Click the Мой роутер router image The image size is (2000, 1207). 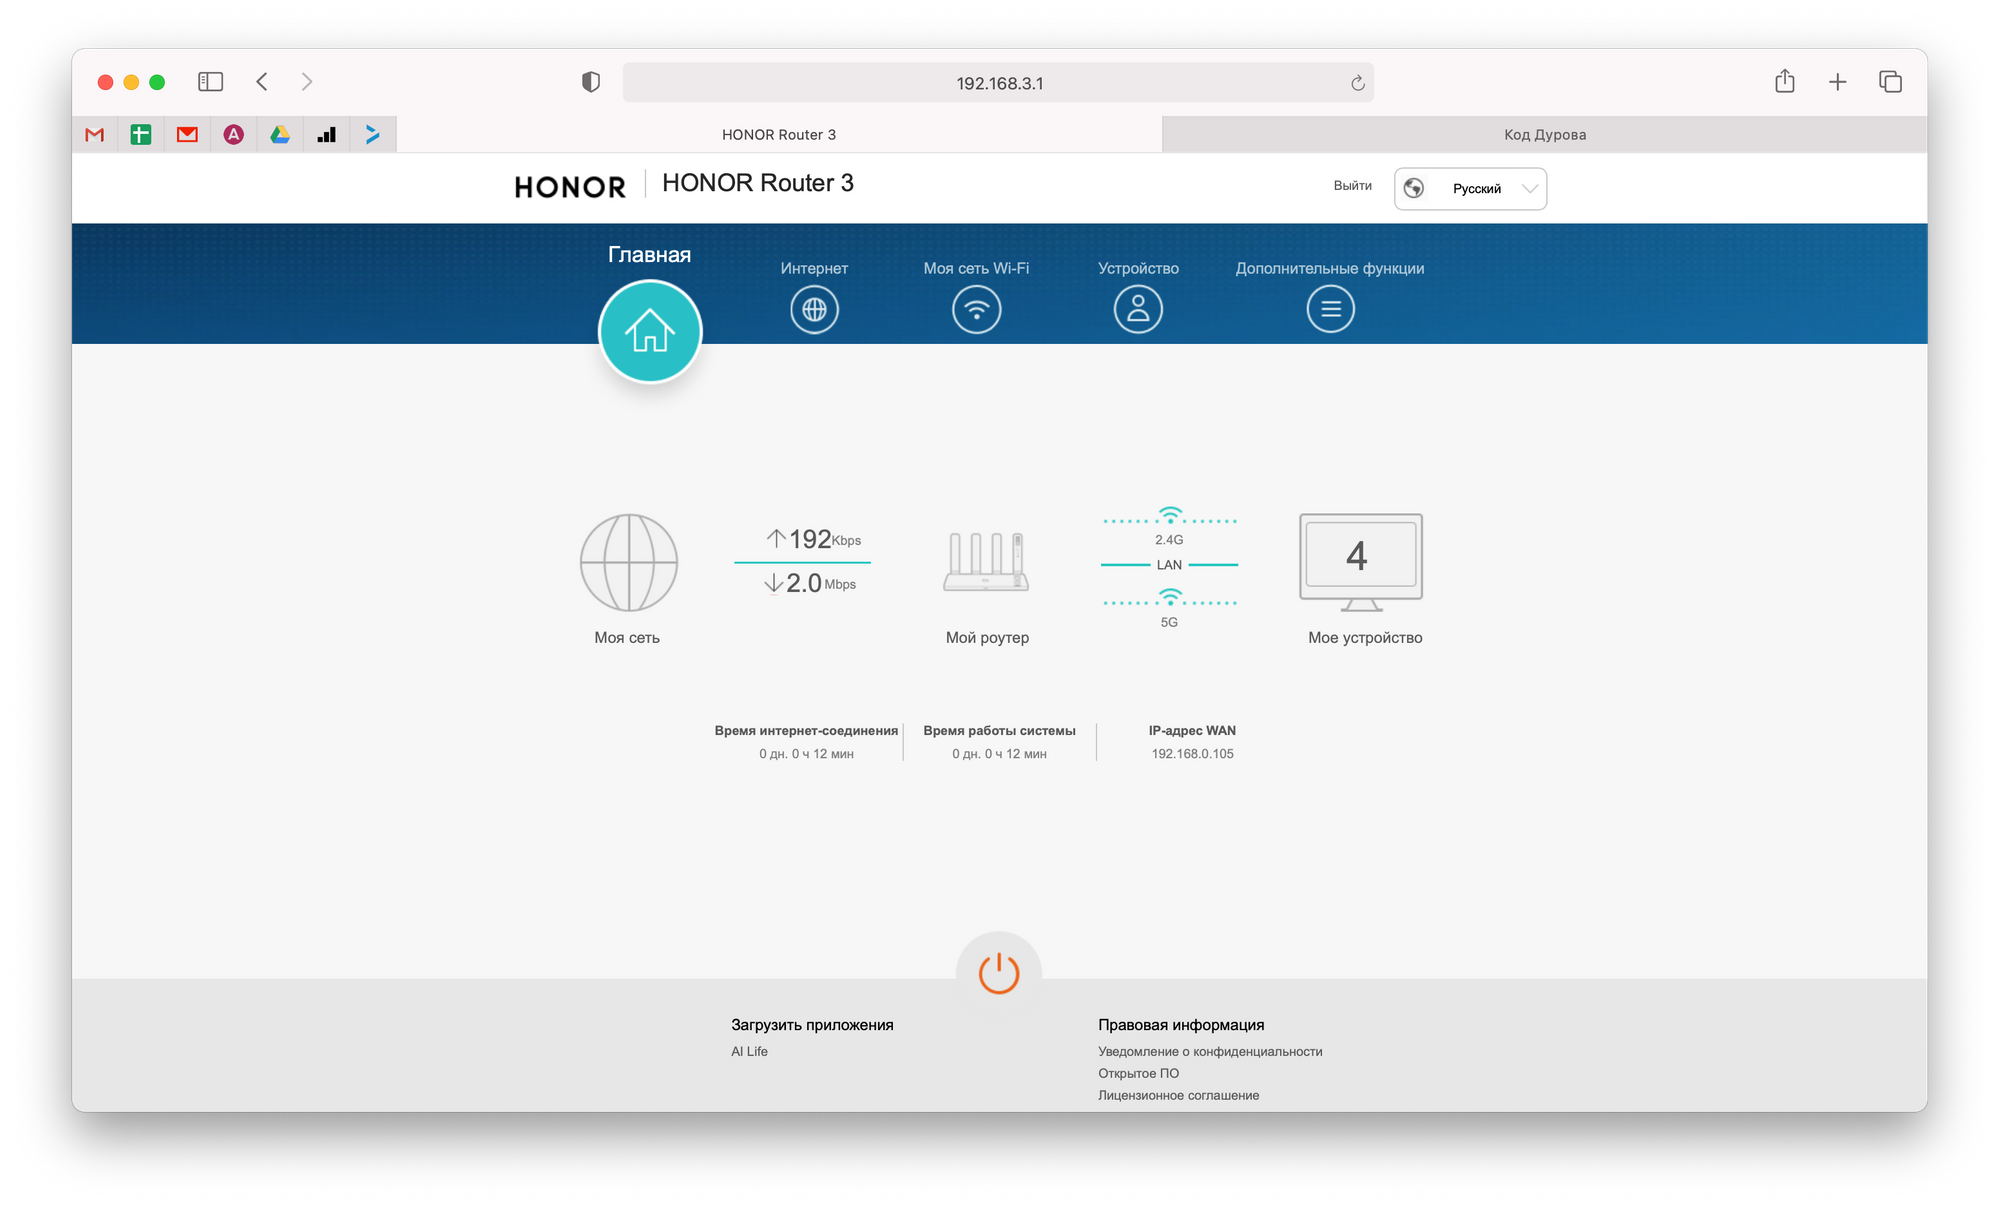click(986, 562)
